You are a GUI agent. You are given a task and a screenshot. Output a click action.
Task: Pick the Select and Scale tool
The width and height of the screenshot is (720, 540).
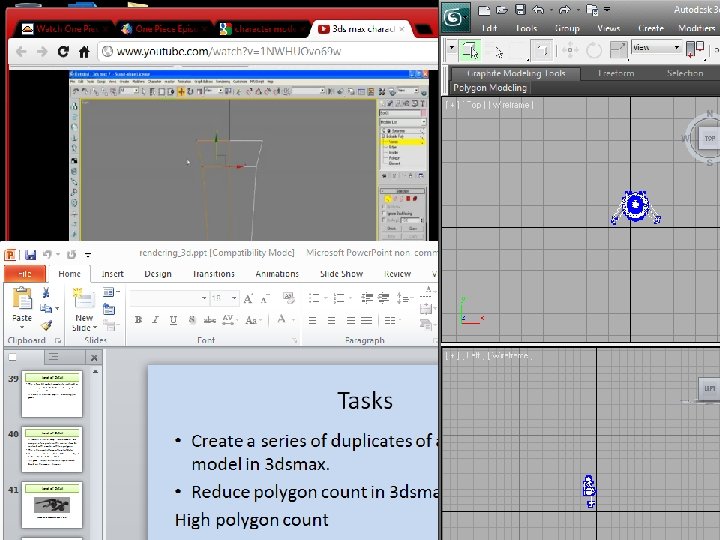(x=618, y=50)
